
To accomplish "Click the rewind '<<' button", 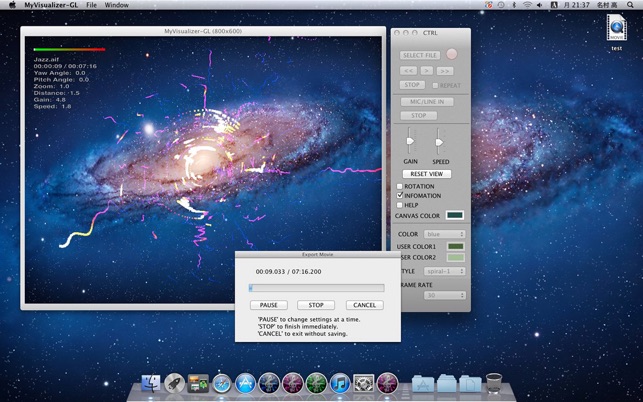I will (x=408, y=71).
